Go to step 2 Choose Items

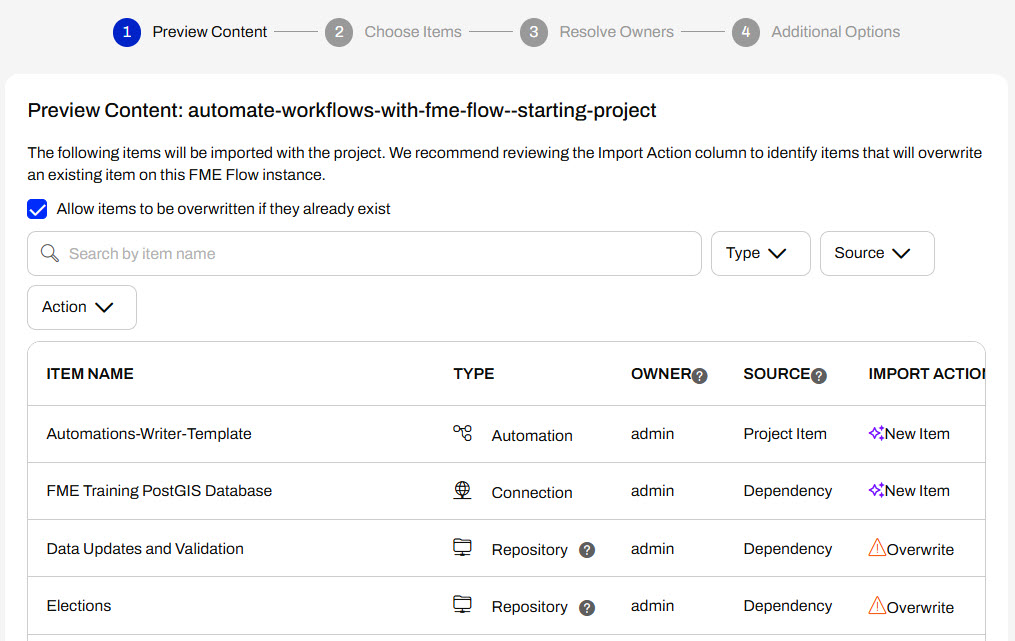pyautogui.click(x=394, y=32)
